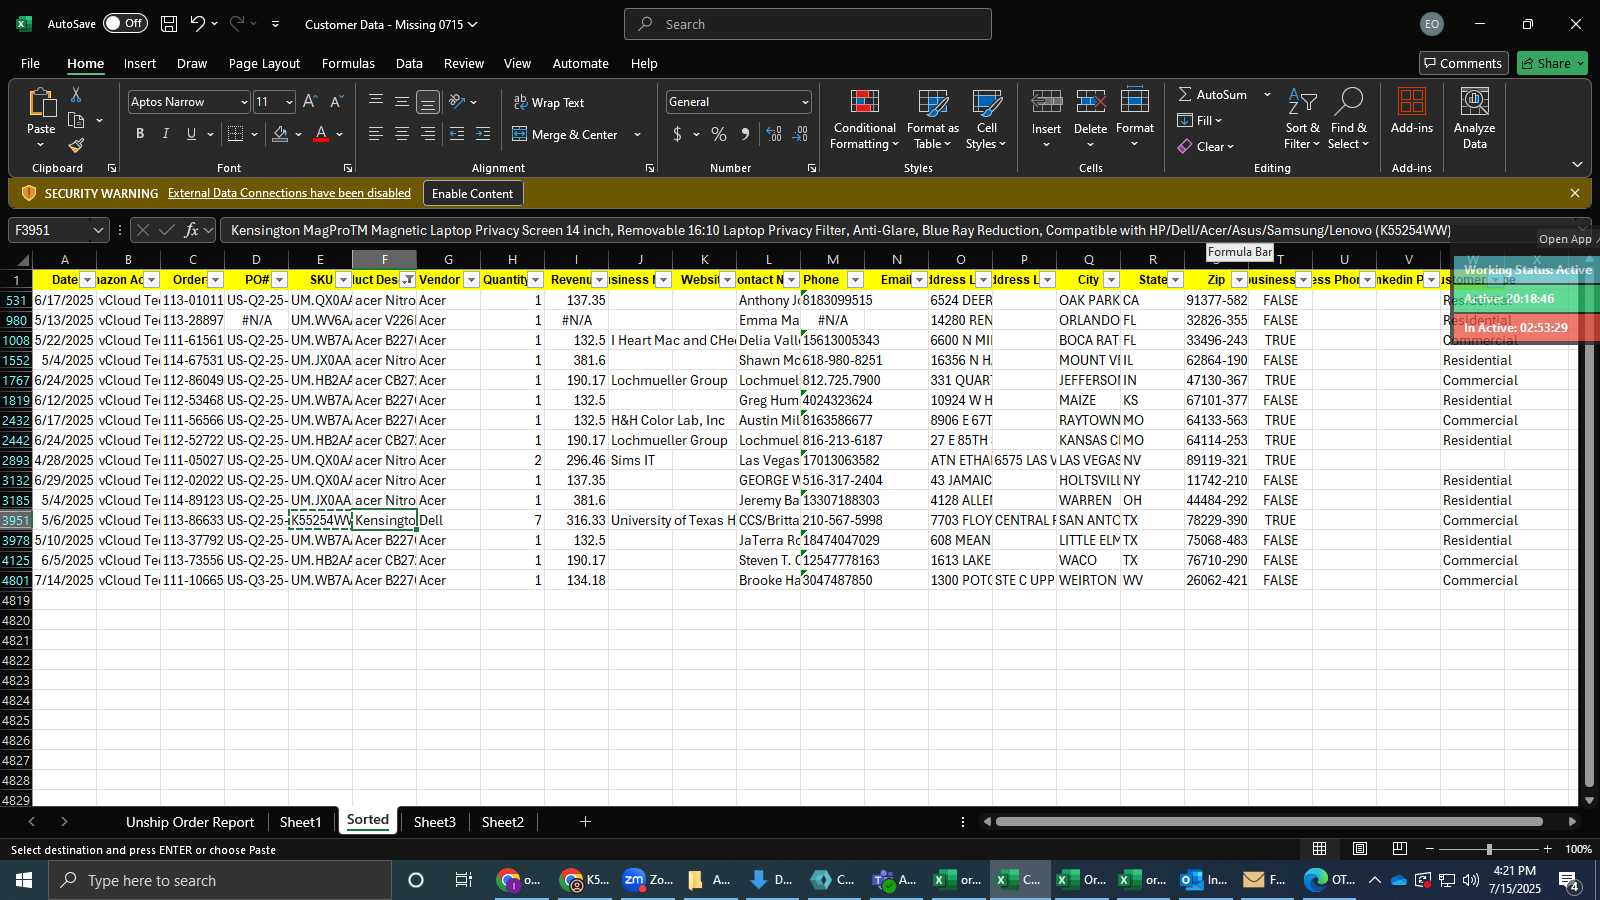
Task: Increase font size with the larger A
Action: click(310, 102)
